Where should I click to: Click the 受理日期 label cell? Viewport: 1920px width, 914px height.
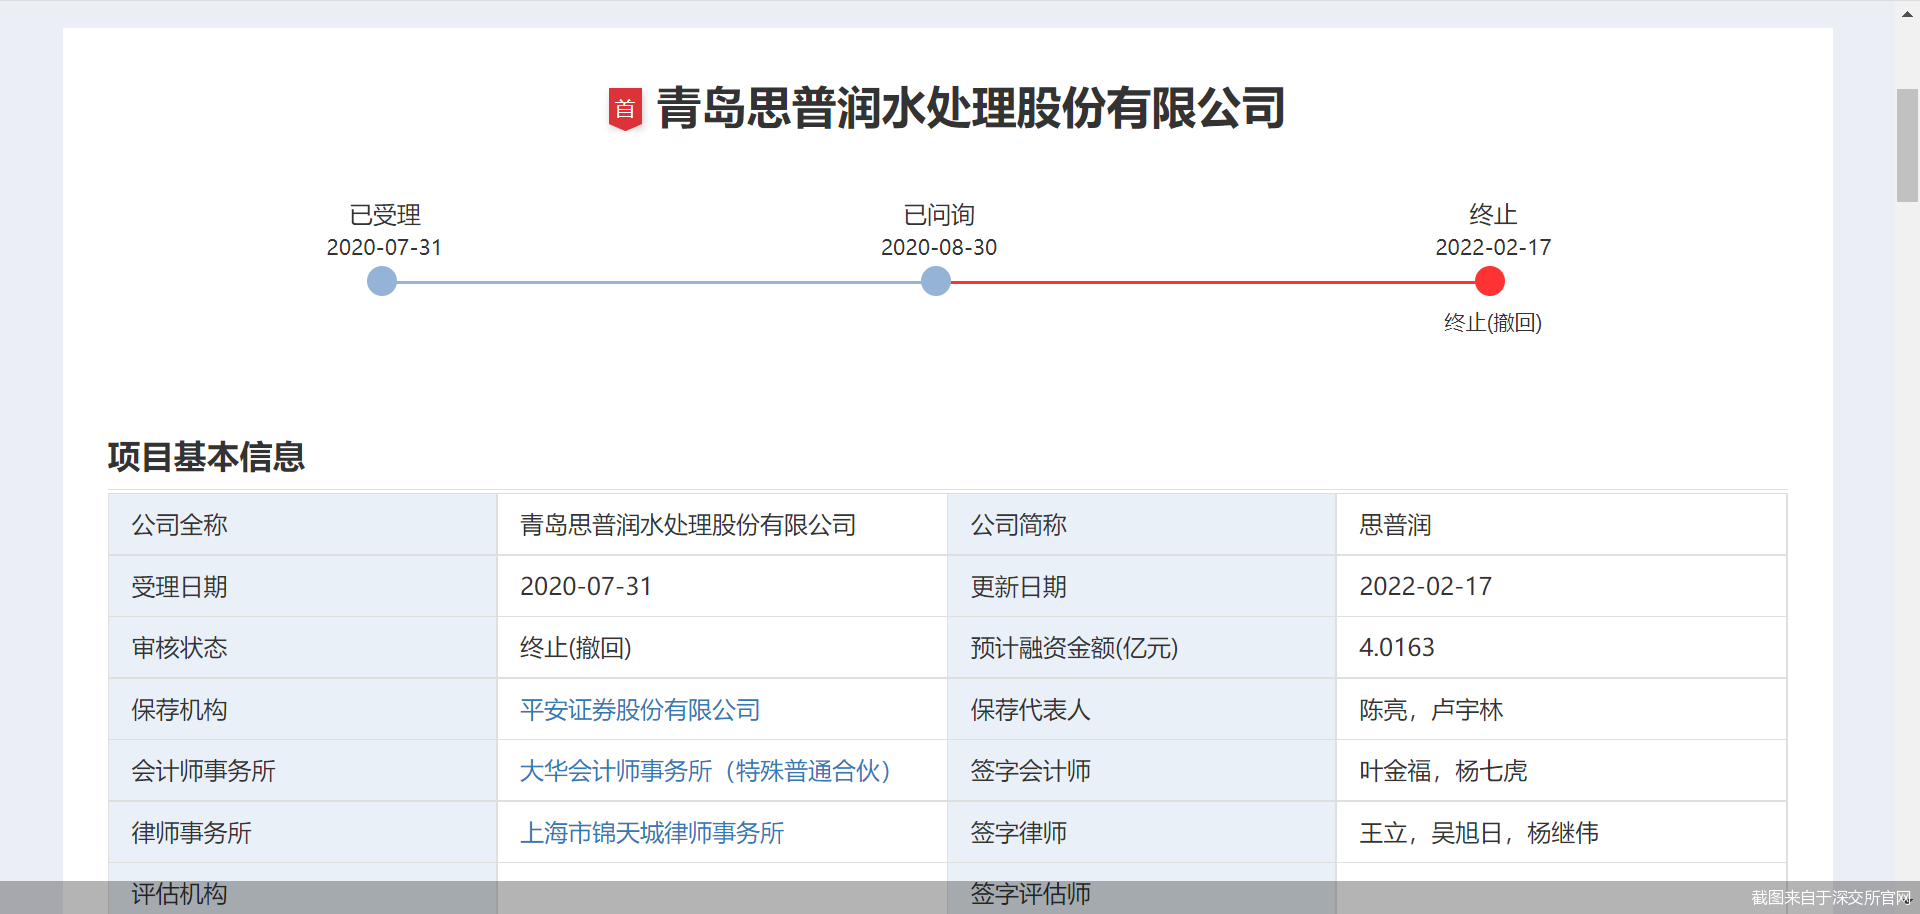[x=303, y=587]
